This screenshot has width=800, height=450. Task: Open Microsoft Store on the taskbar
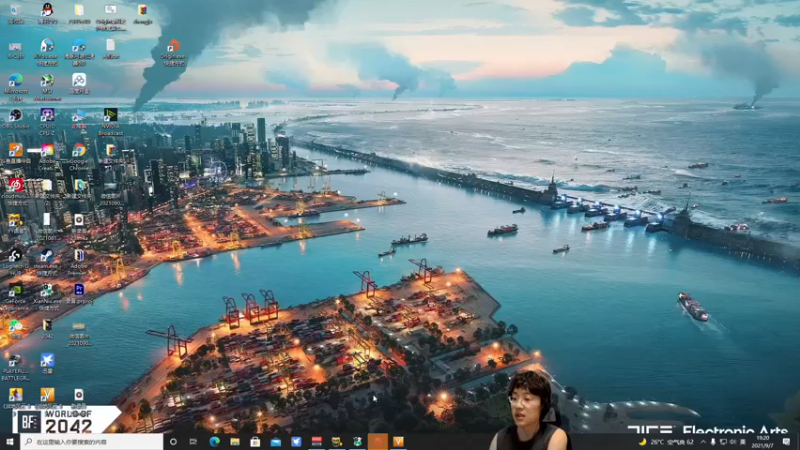255,441
